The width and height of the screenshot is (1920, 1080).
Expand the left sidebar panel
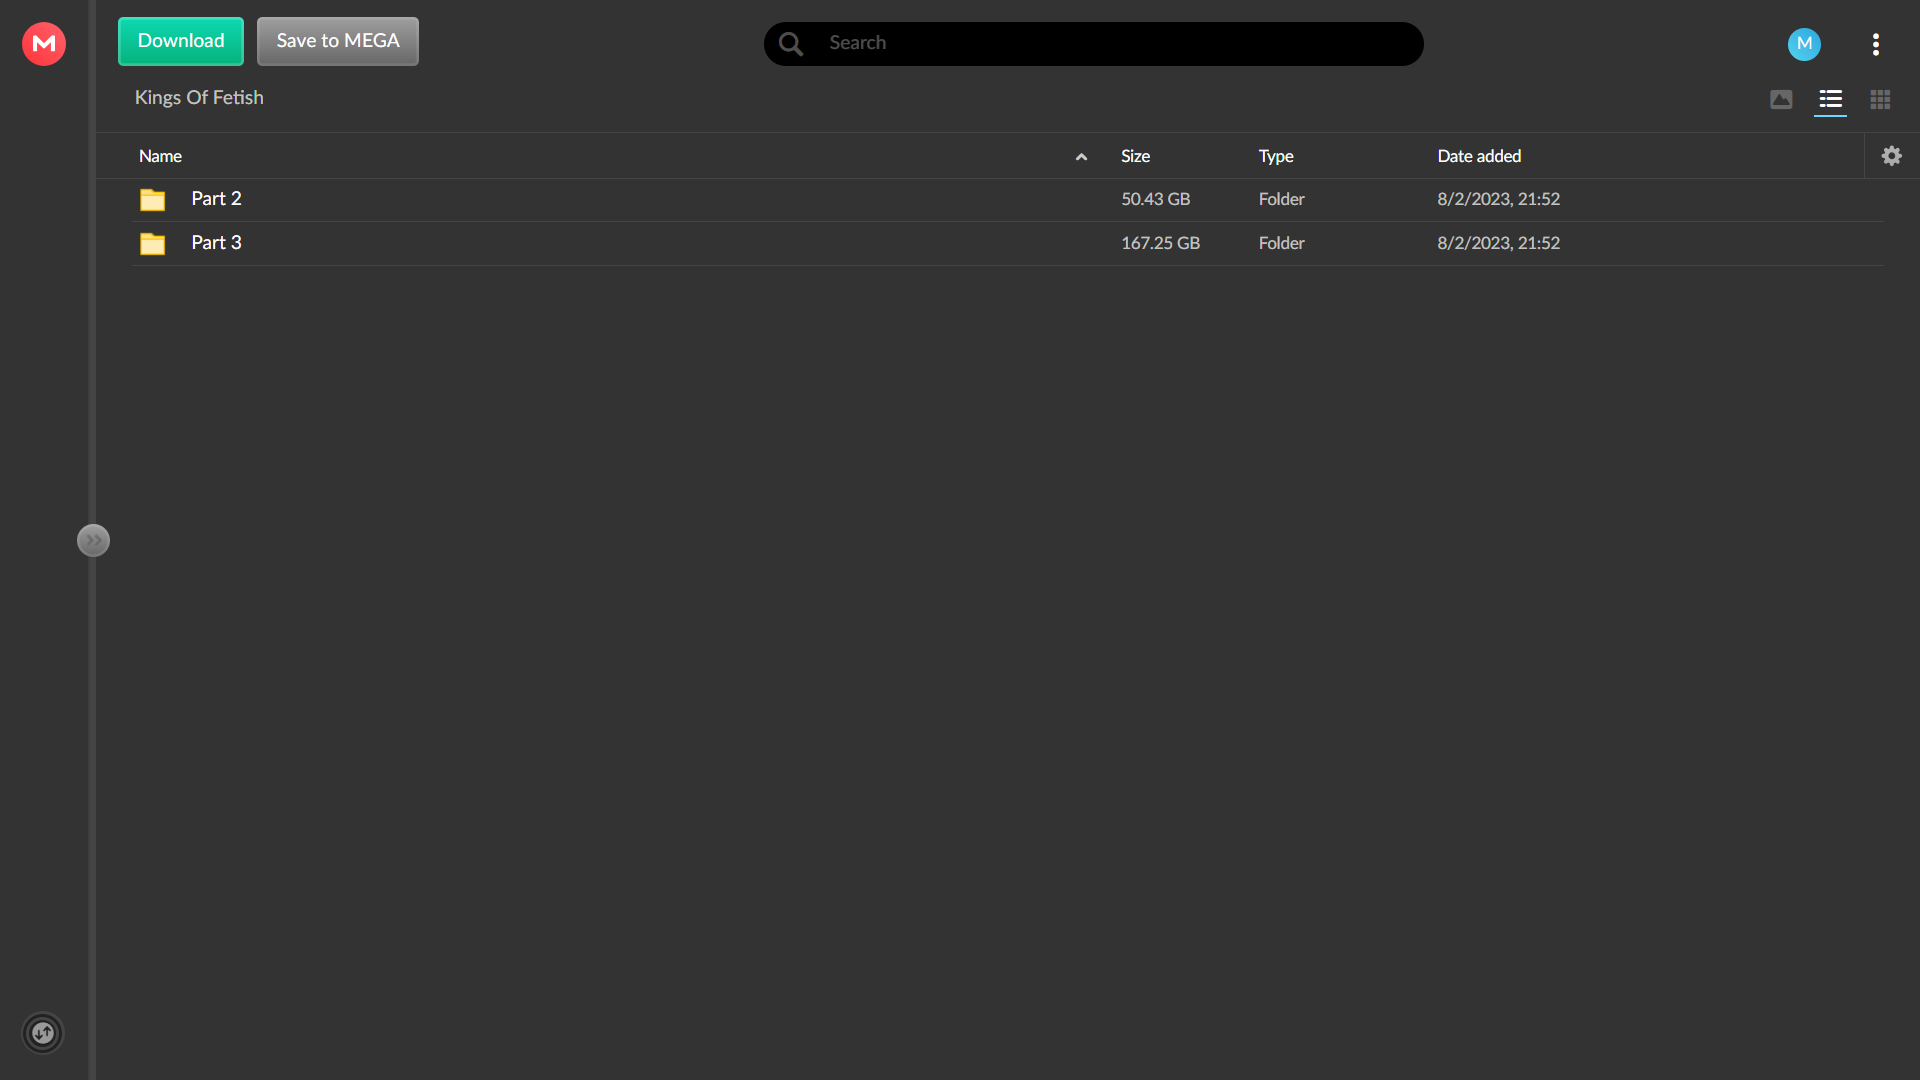(x=93, y=541)
